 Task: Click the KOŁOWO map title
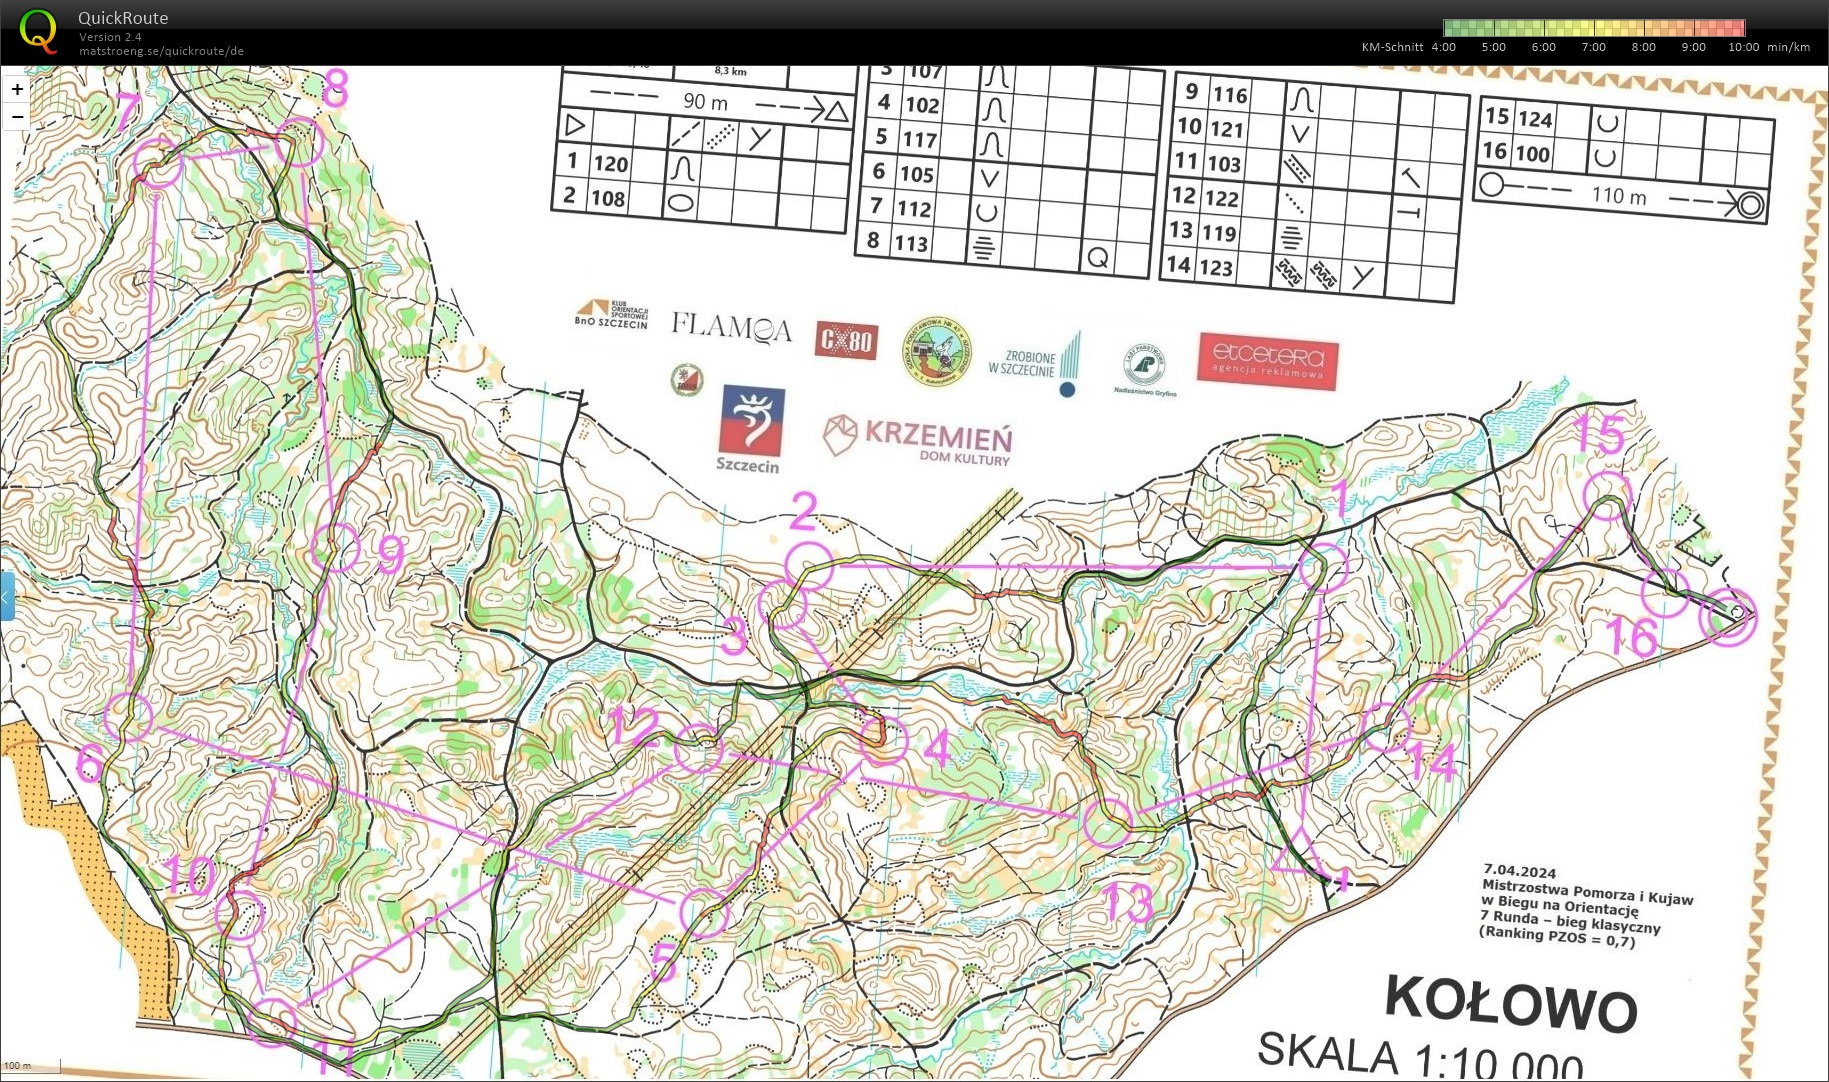(1510, 1002)
